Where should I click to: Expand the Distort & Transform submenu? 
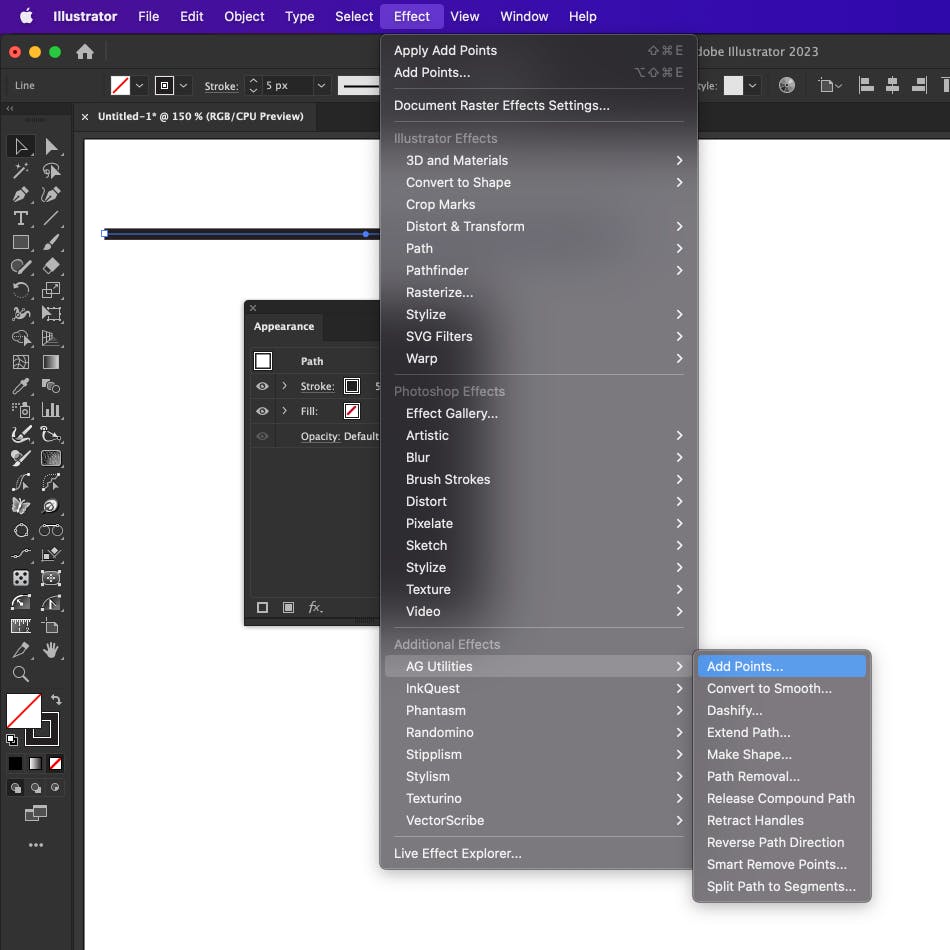coord(464,226)
